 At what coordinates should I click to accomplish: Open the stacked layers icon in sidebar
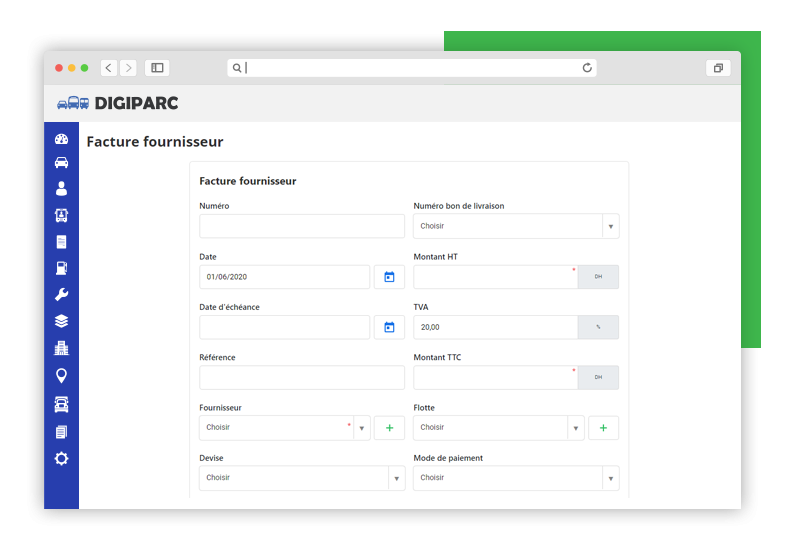[62, 321]
